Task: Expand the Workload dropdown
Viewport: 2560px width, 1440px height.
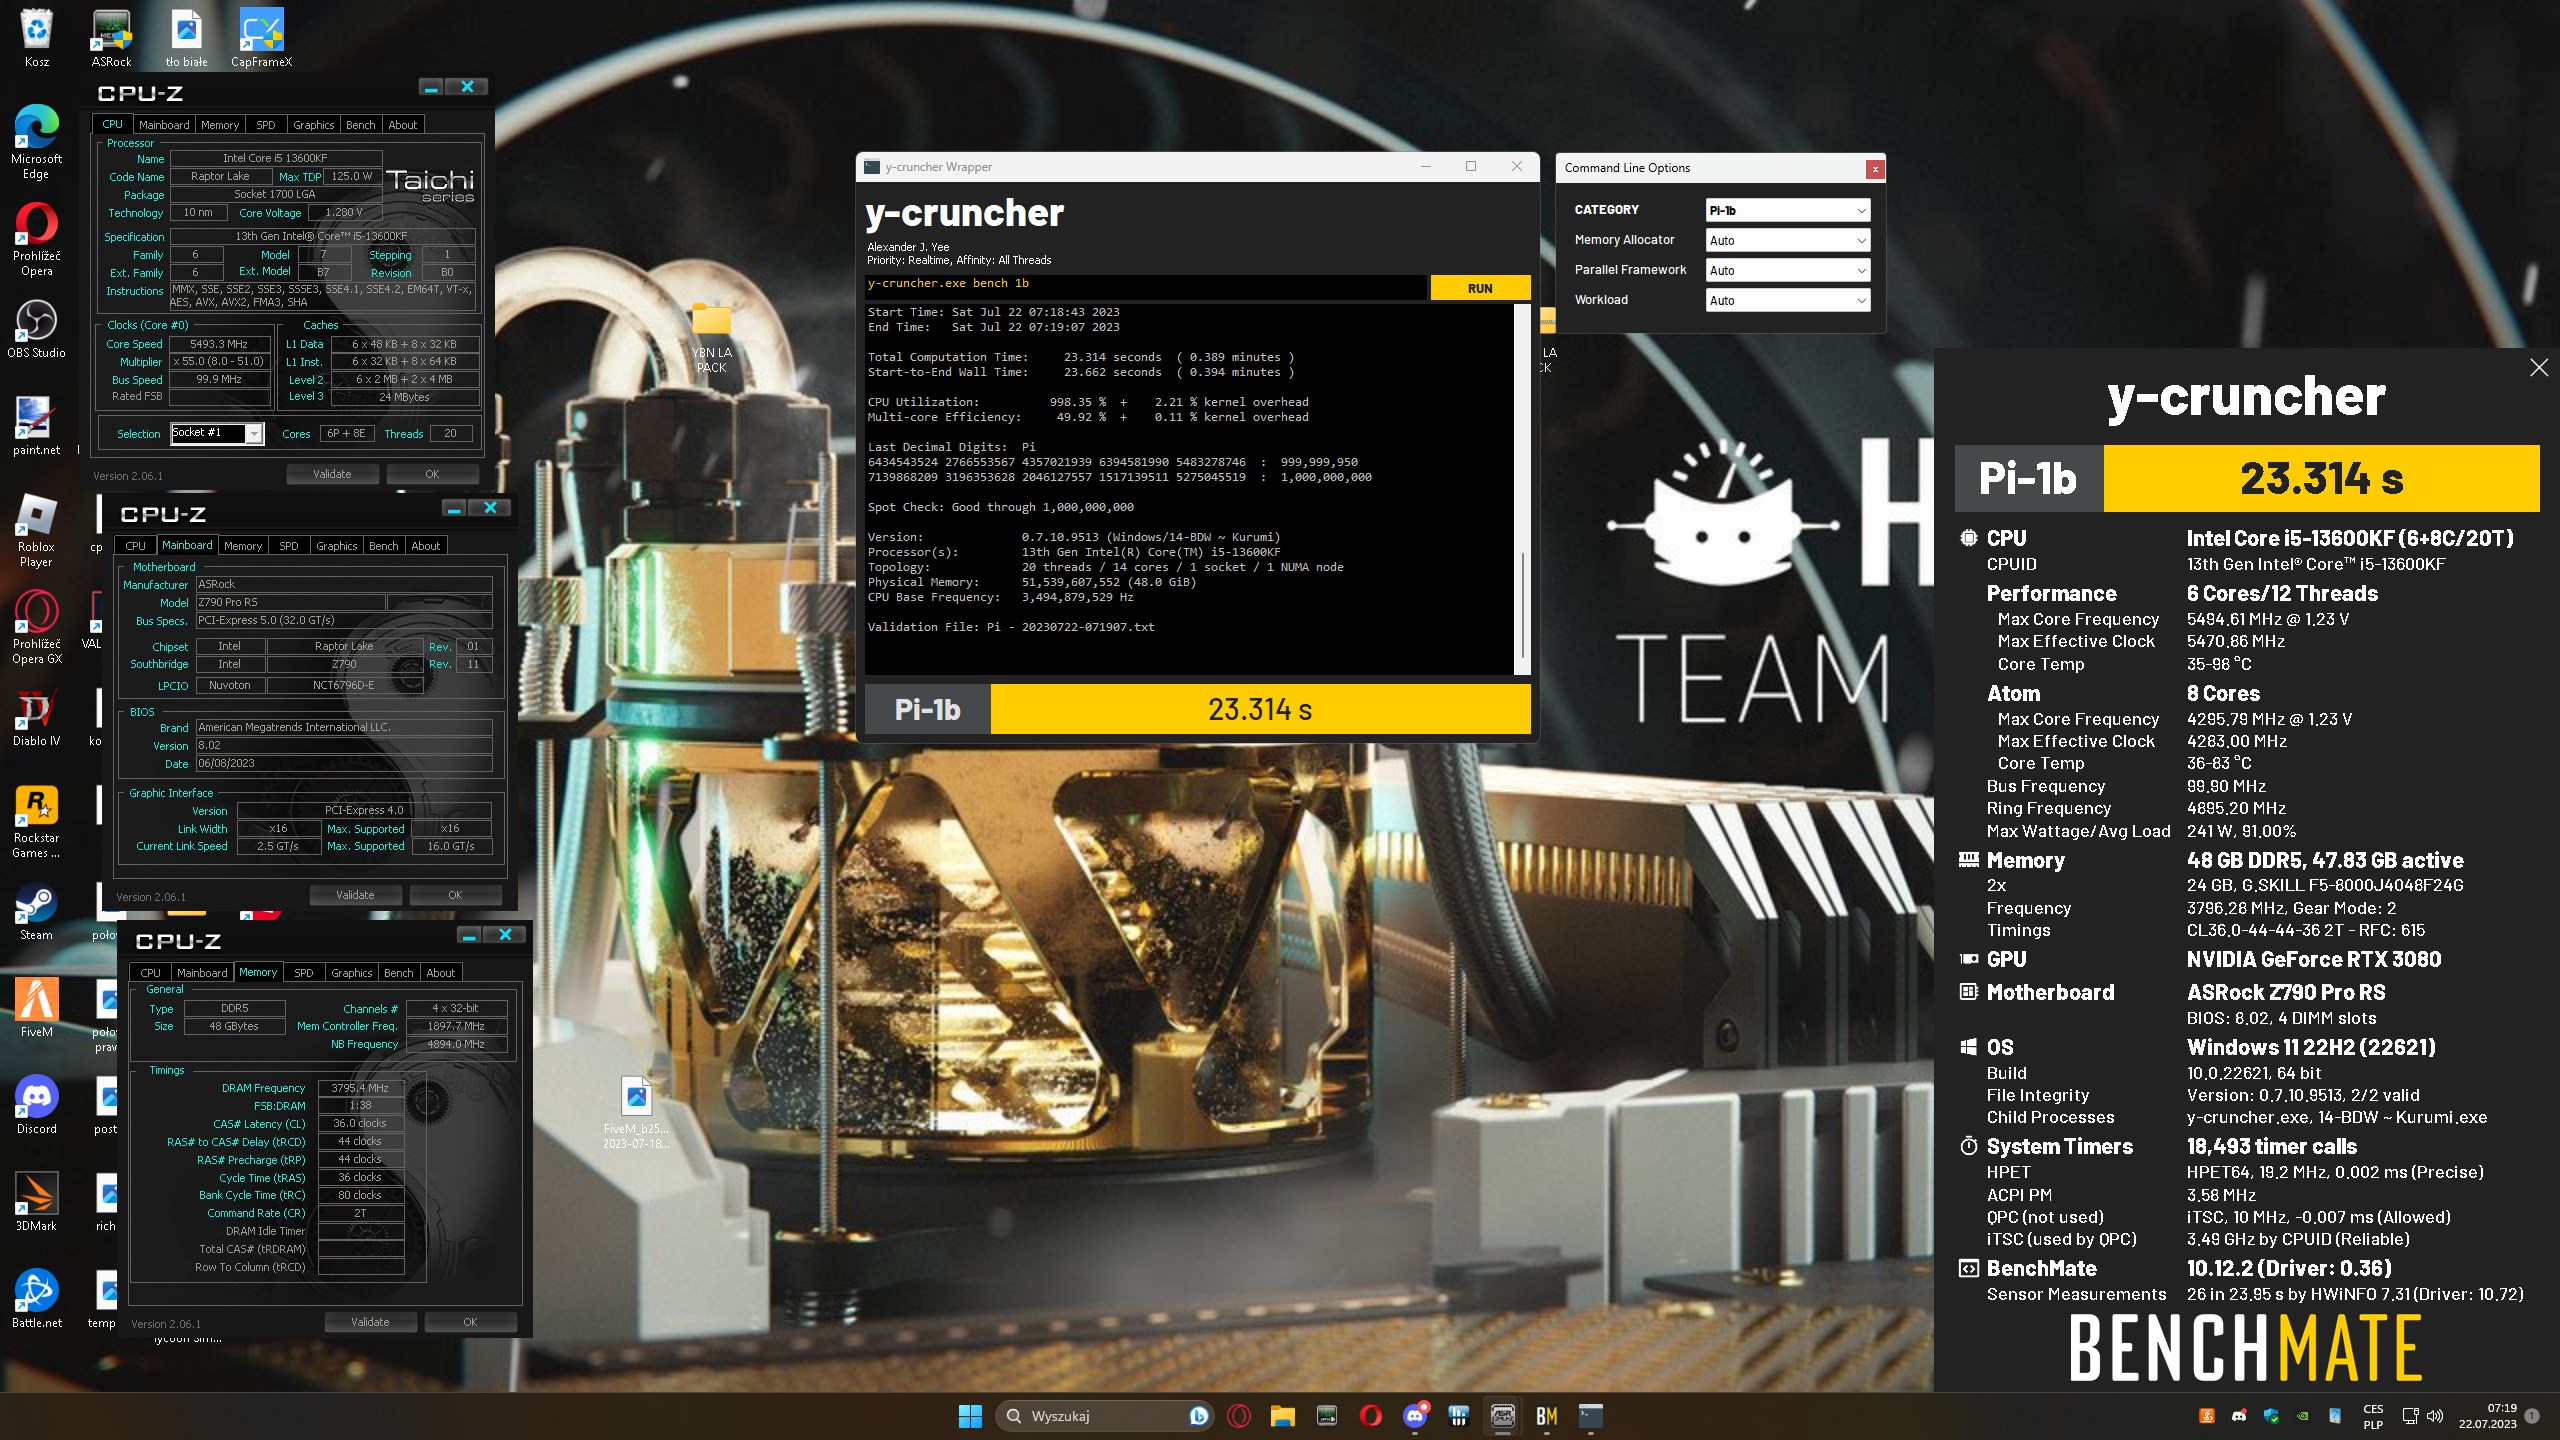Action: [1787, 300]
